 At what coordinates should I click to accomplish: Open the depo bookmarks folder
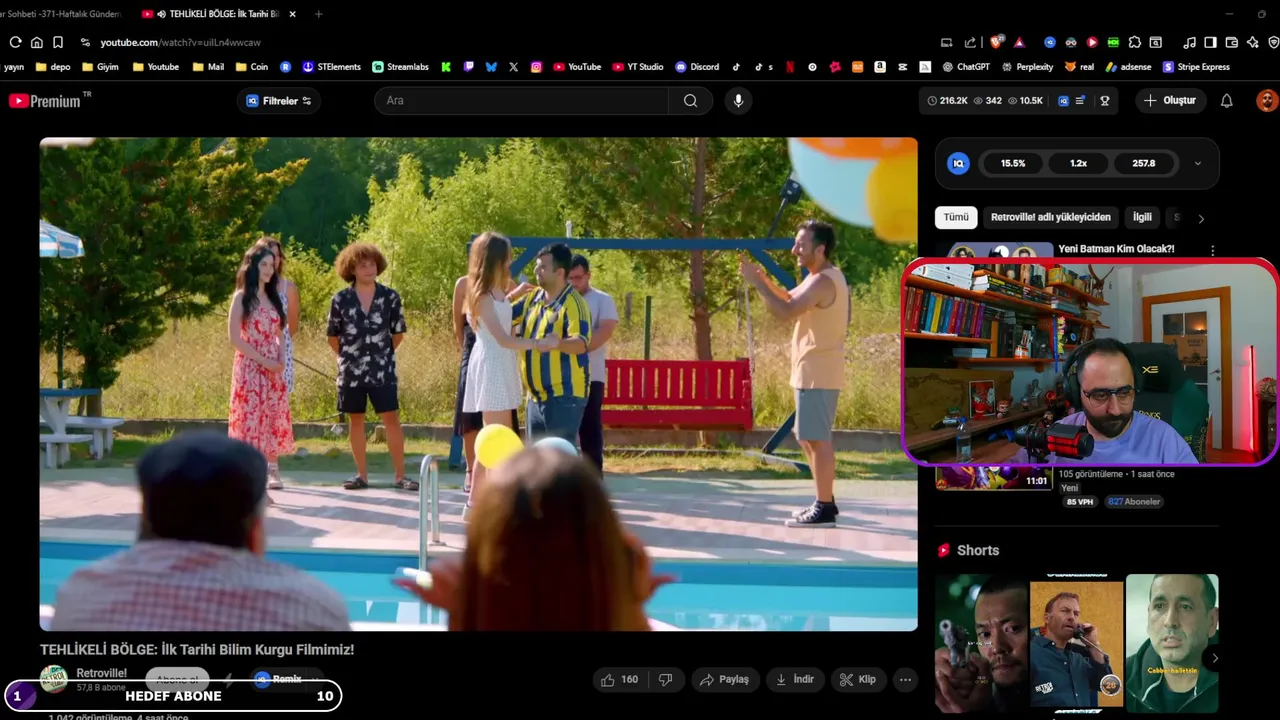pos(53,67)
